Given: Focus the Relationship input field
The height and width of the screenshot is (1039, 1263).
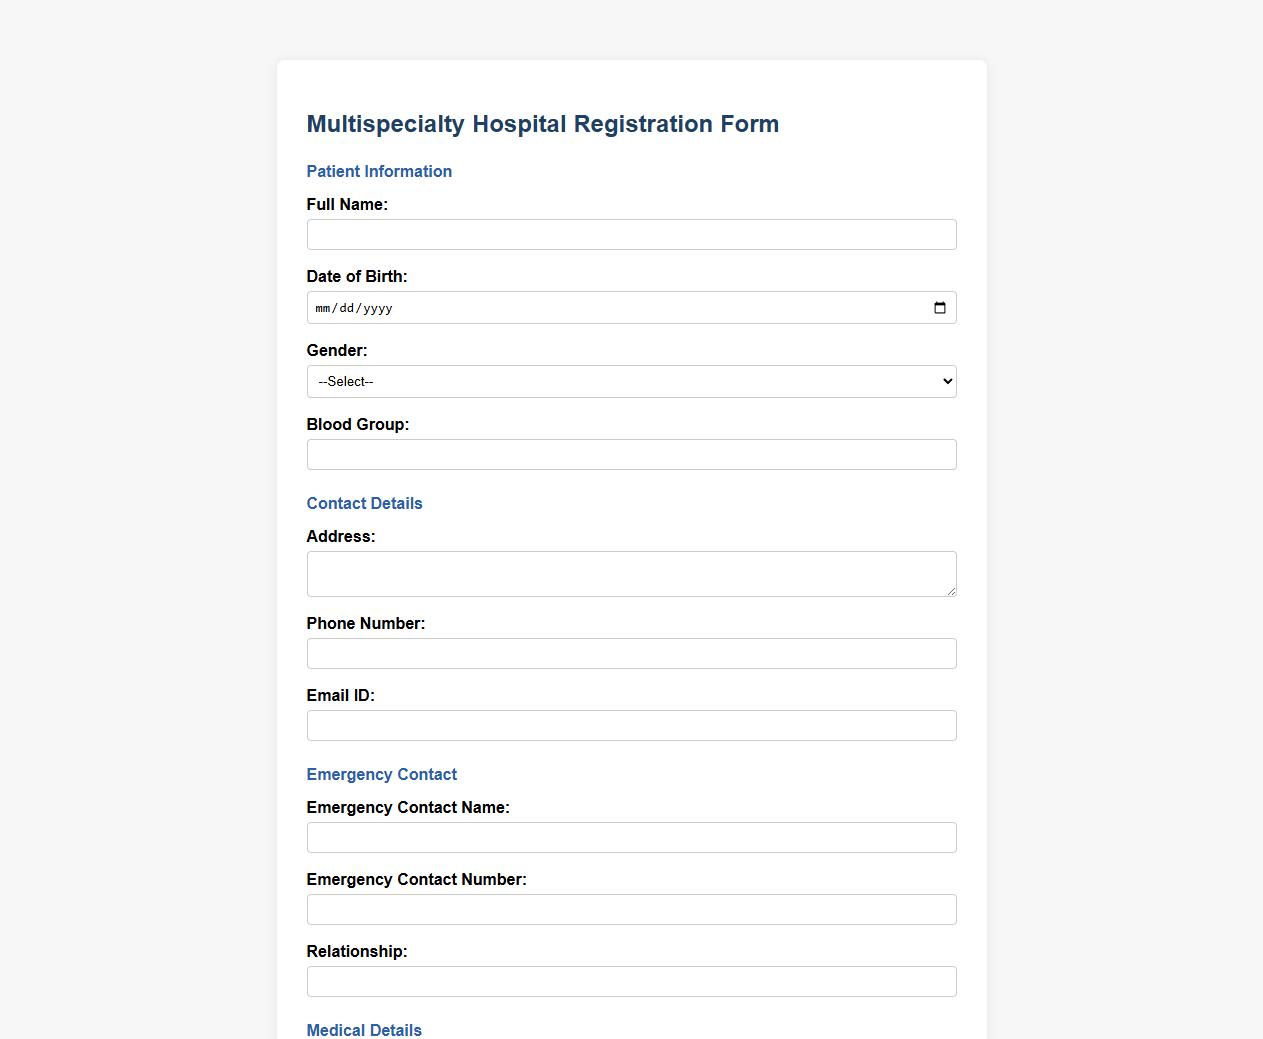Looking at the screenshot, I should pyautogui.click(x=631, y=981).
